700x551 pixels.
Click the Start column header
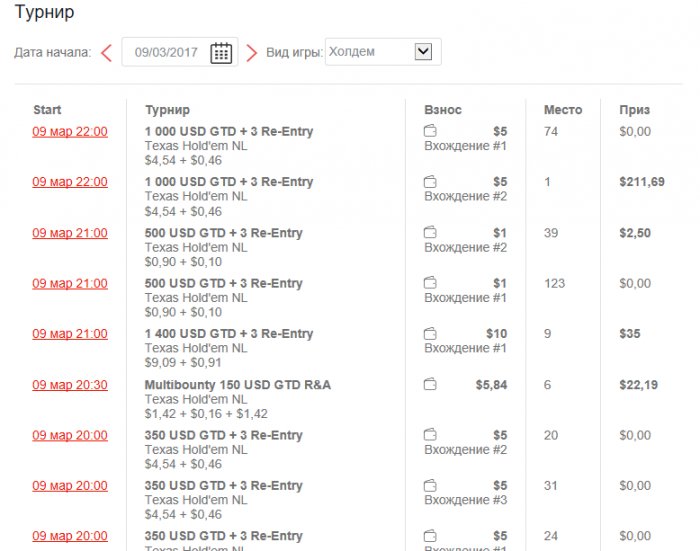click(x=47, y=110)
